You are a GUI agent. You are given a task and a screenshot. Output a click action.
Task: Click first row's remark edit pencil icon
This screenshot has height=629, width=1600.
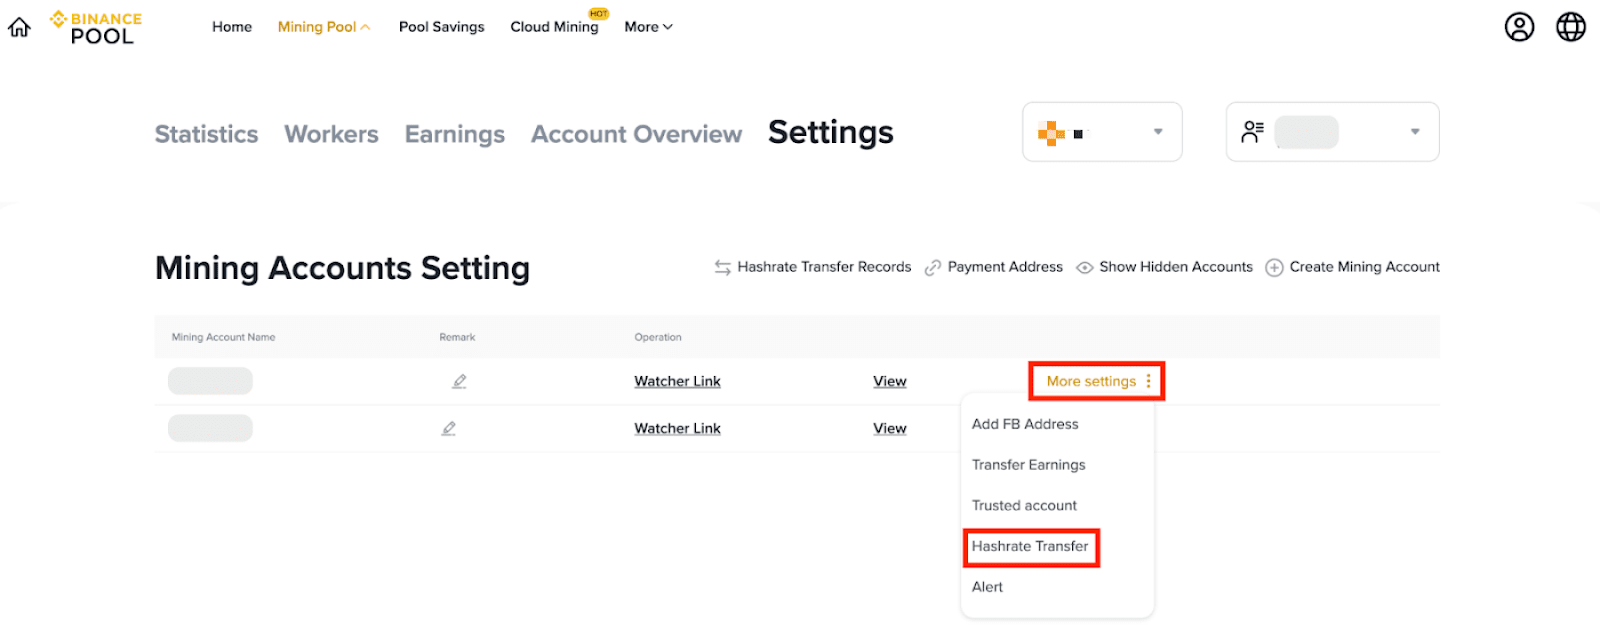click(x=459, y=381)
